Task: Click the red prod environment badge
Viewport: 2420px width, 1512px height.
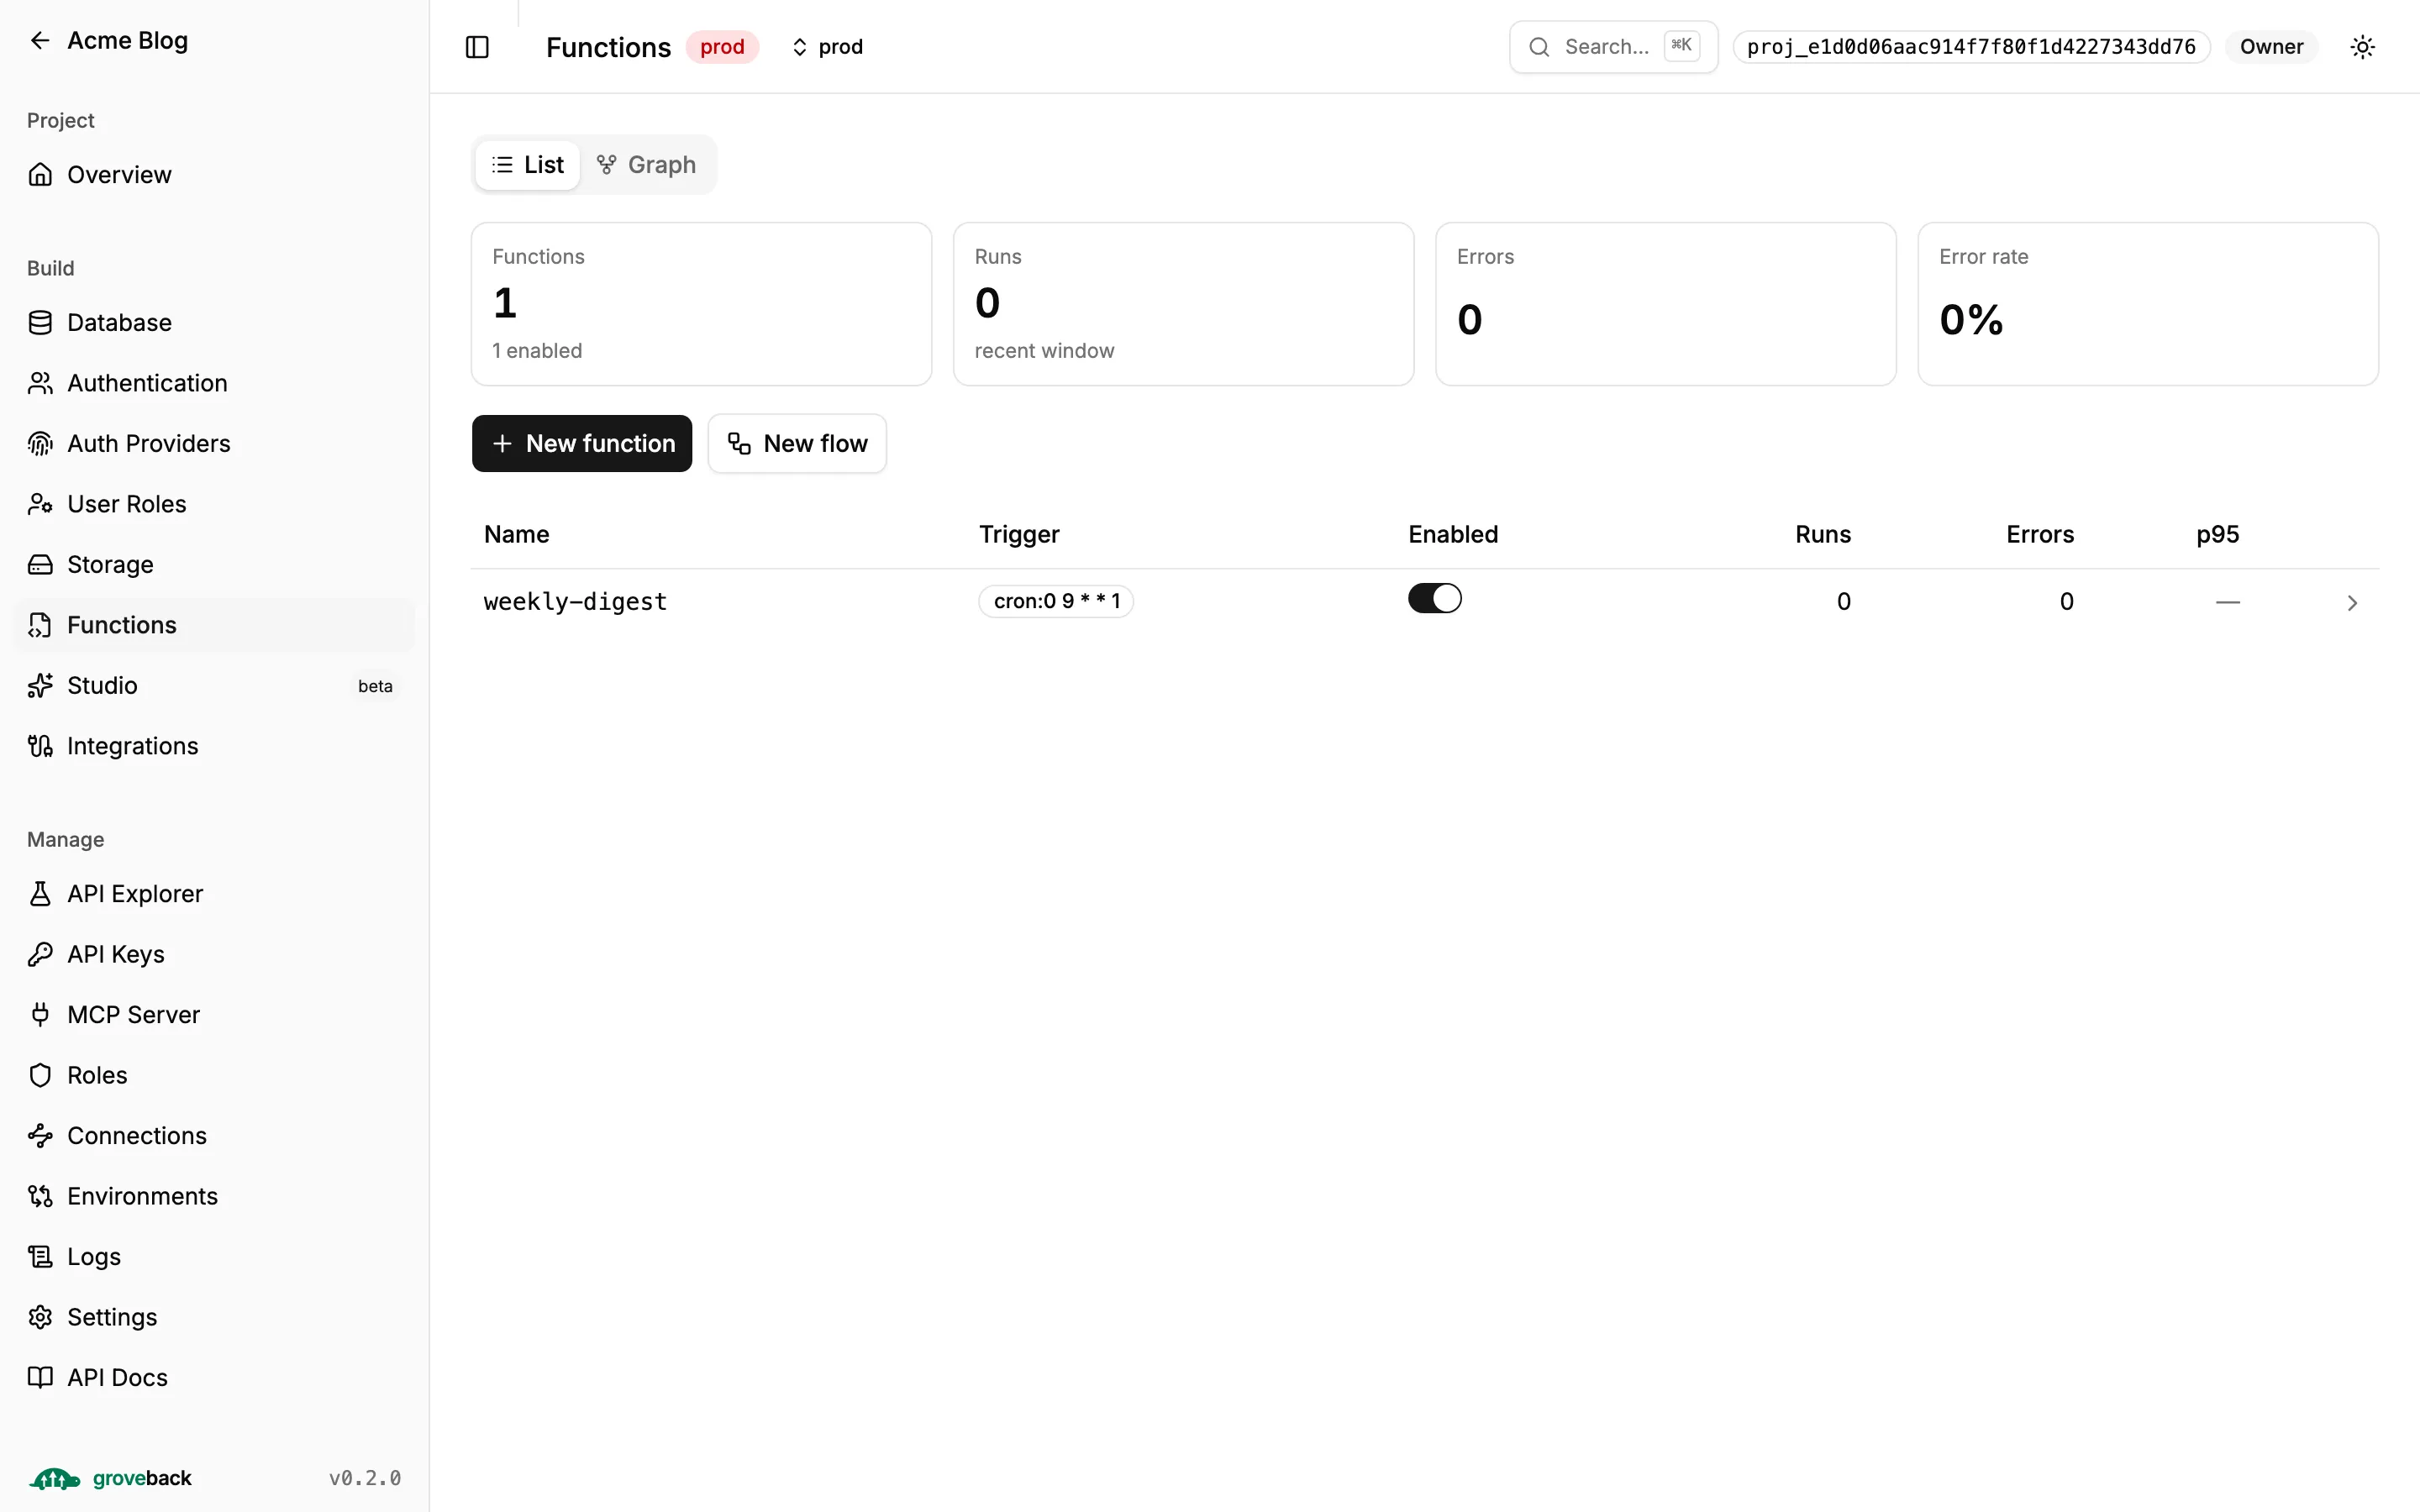Action: click(x=722, y=47)
